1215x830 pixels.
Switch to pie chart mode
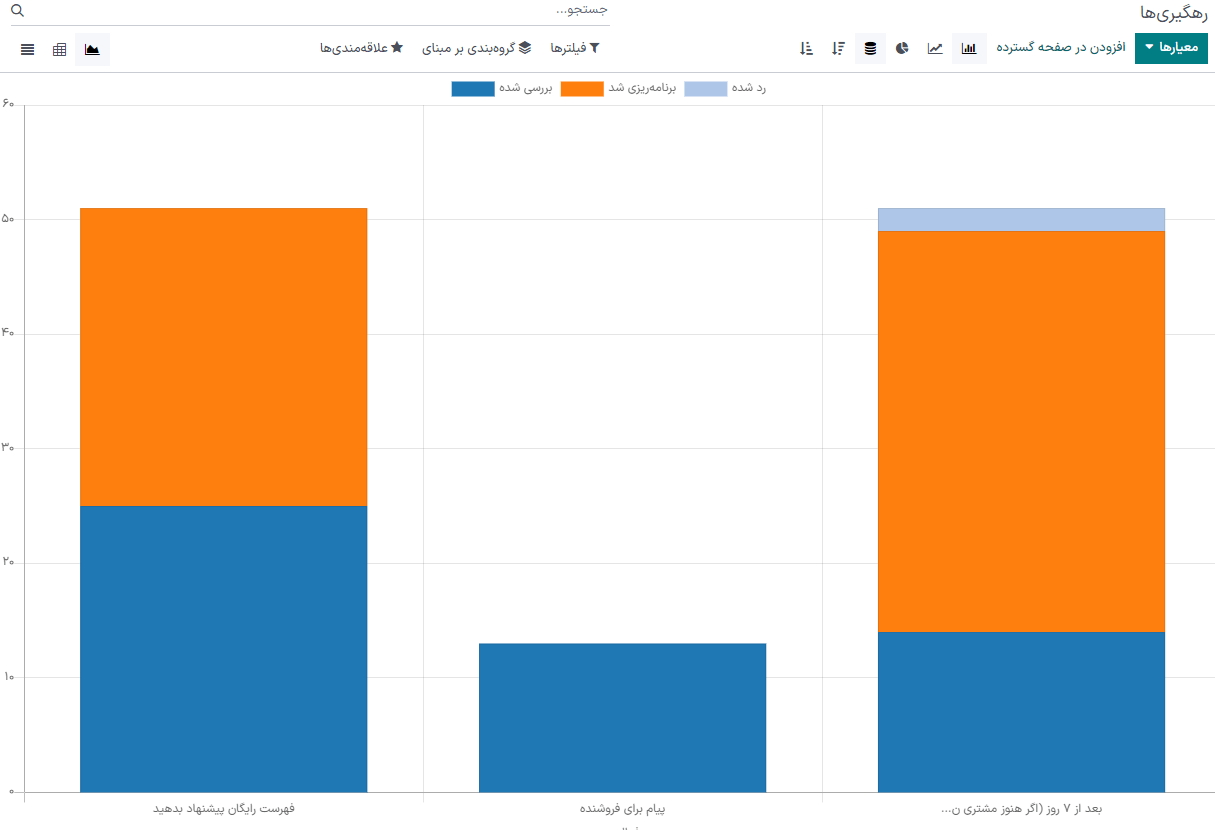pyautogui.click(x=902, y=48)
